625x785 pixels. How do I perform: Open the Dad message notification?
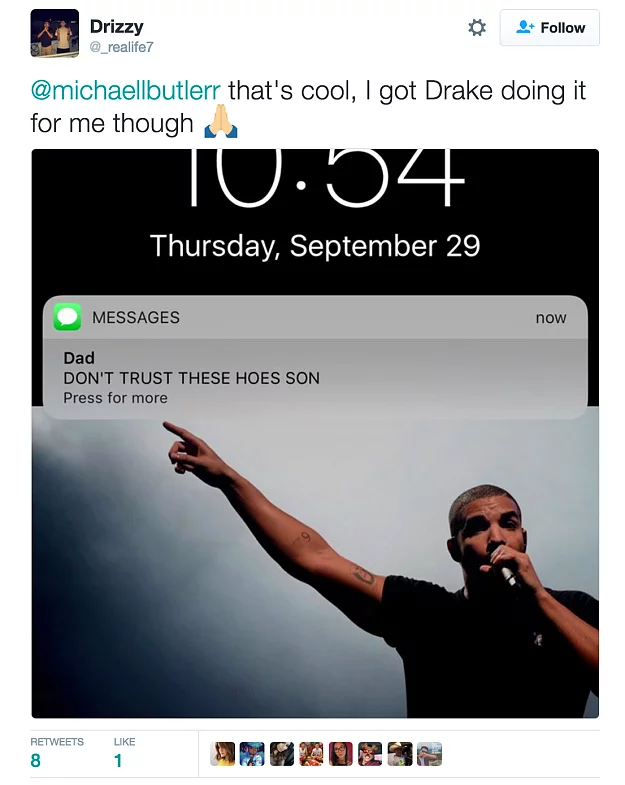(315, 357)
